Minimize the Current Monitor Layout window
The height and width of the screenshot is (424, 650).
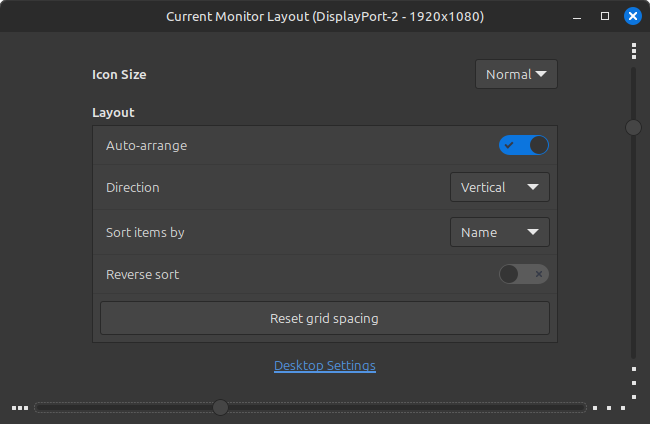point(577,17)
